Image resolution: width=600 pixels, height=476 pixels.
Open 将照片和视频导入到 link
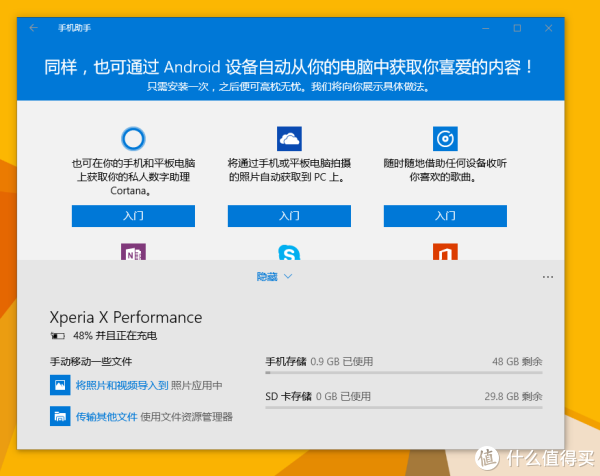click(x=122, y=385)
